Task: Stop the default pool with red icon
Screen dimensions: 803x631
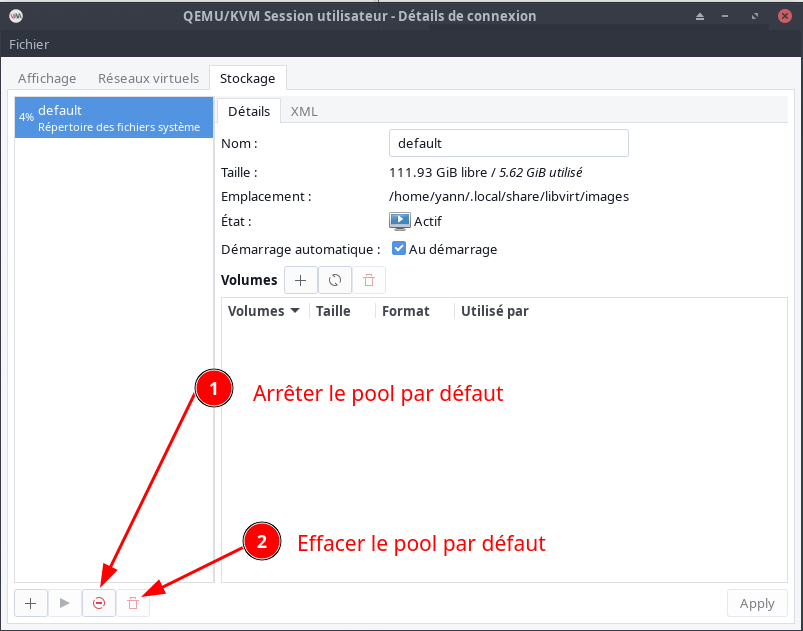Action: 99,603
